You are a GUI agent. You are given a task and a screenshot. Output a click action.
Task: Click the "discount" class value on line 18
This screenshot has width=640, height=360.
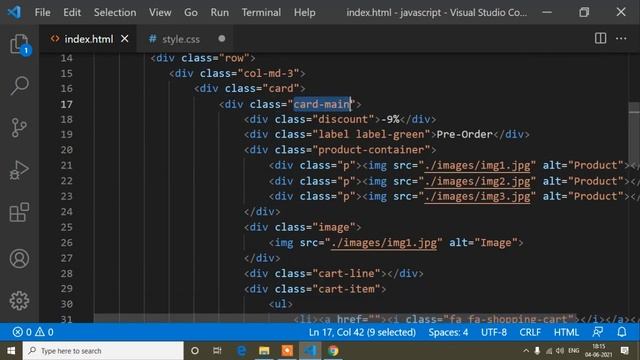[x=343, y=119]
